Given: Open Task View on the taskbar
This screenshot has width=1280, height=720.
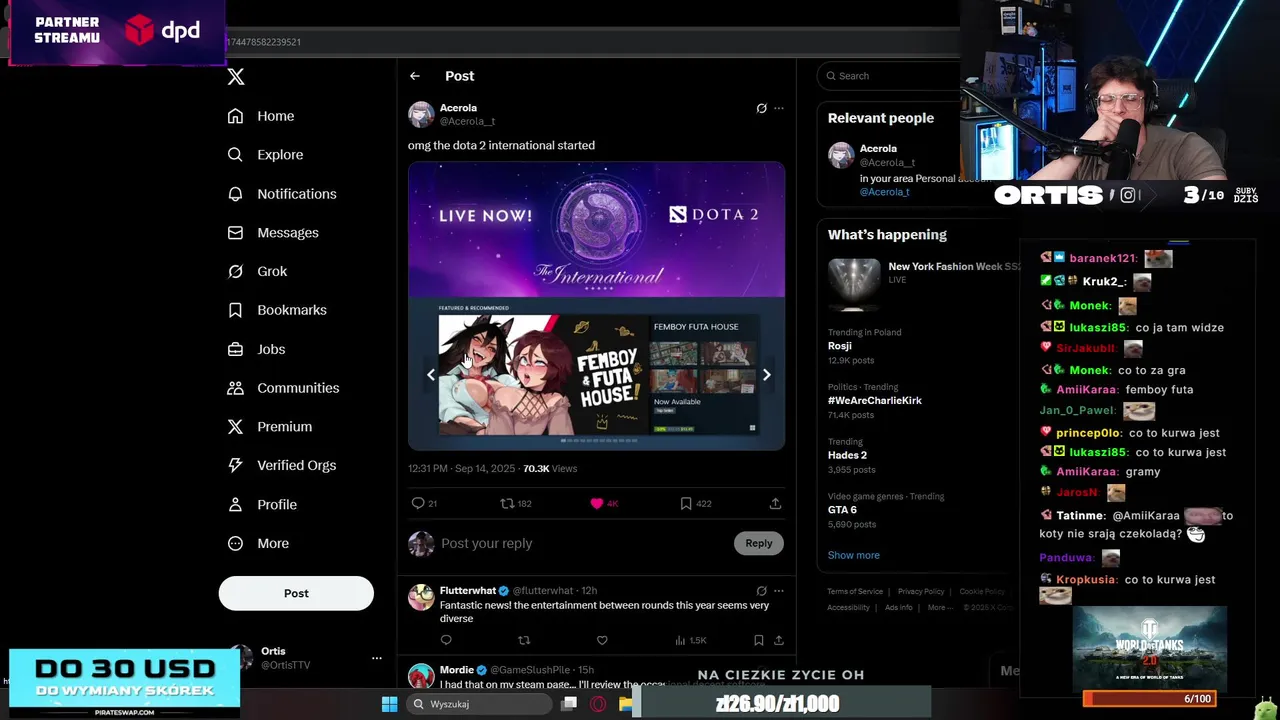Looking at the screenshot, I should click(569, 704).
